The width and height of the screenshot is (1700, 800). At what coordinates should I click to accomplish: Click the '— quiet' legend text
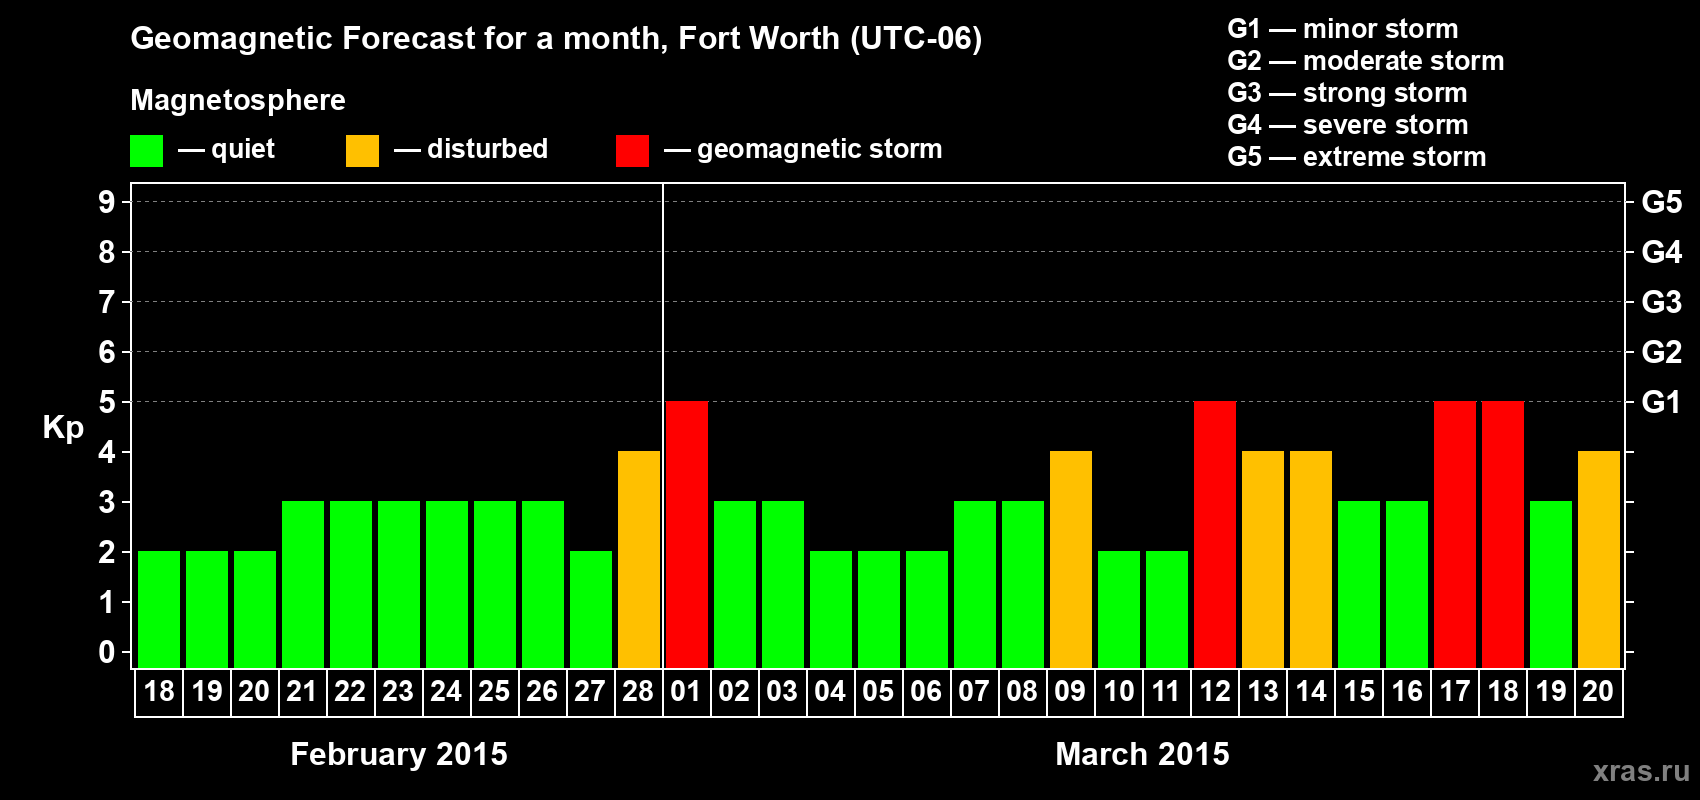click(x=226, y=149)
